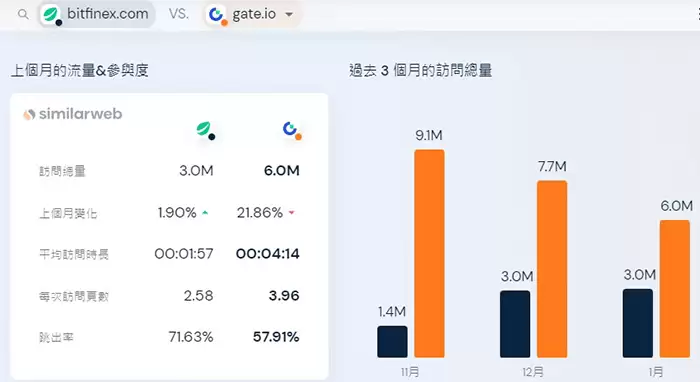Click the 上個月變化 row label

(x=68, y=213)
